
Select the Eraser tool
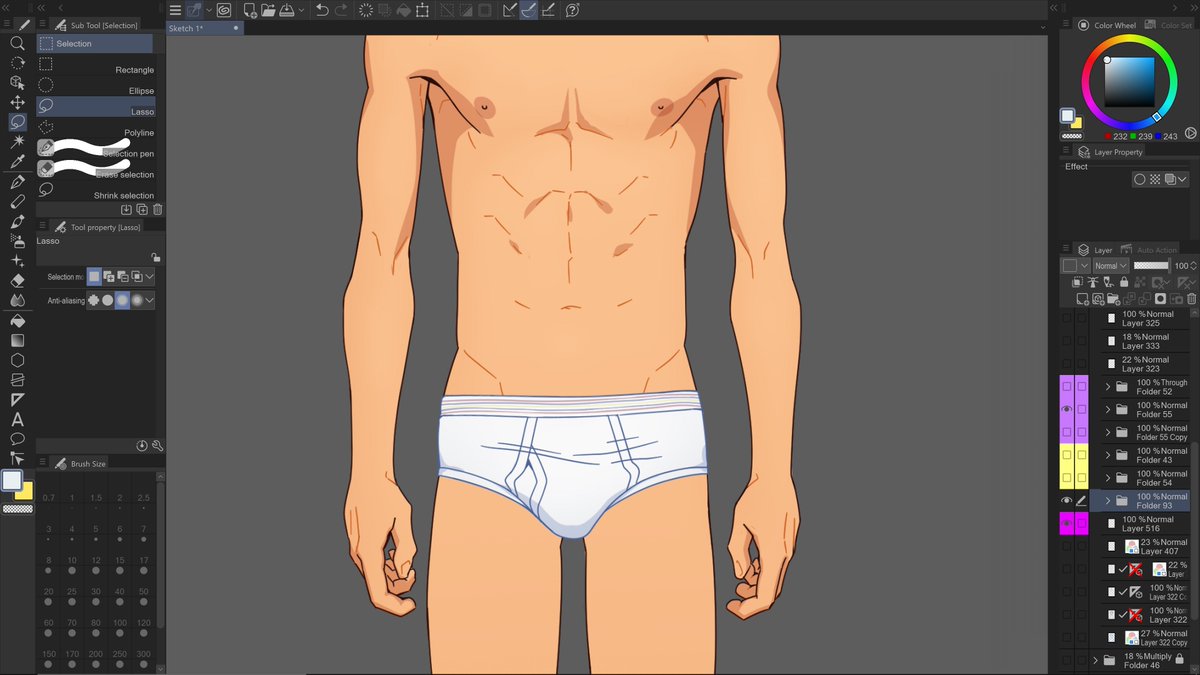(17, 281)
